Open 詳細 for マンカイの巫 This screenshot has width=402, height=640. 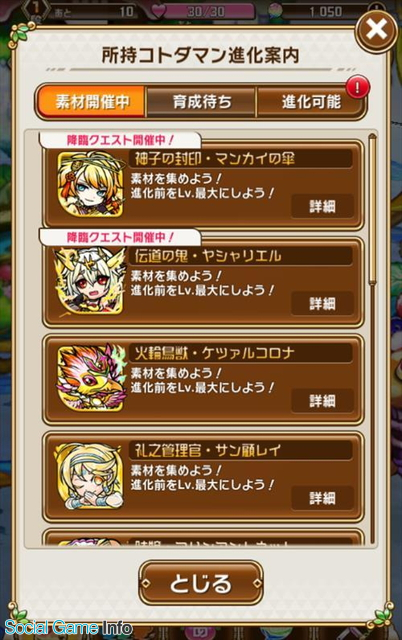click(322, 207)
